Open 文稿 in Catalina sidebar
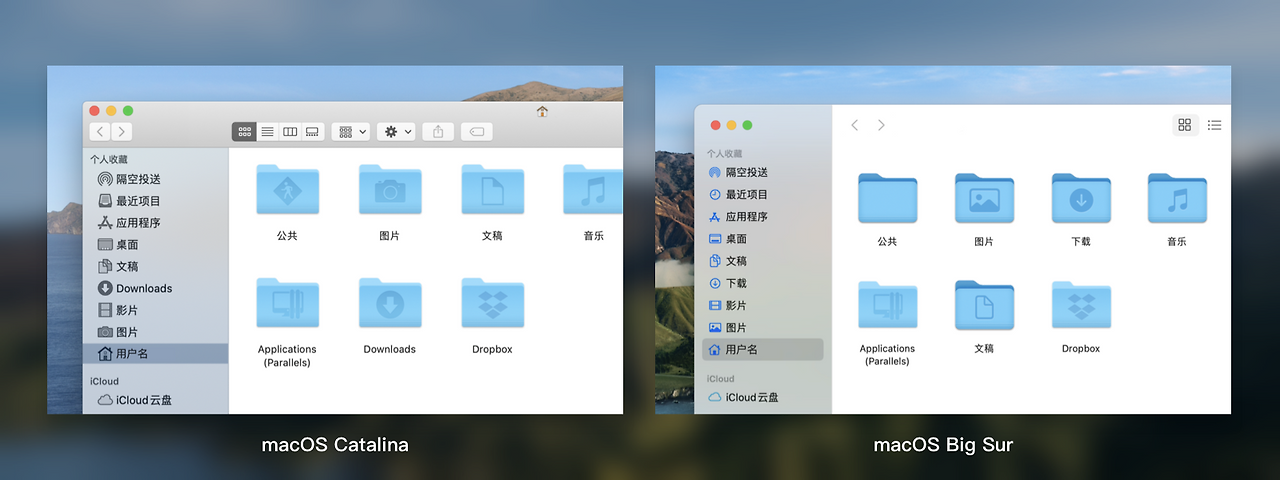1280x480 pixels. coord(155,267)
